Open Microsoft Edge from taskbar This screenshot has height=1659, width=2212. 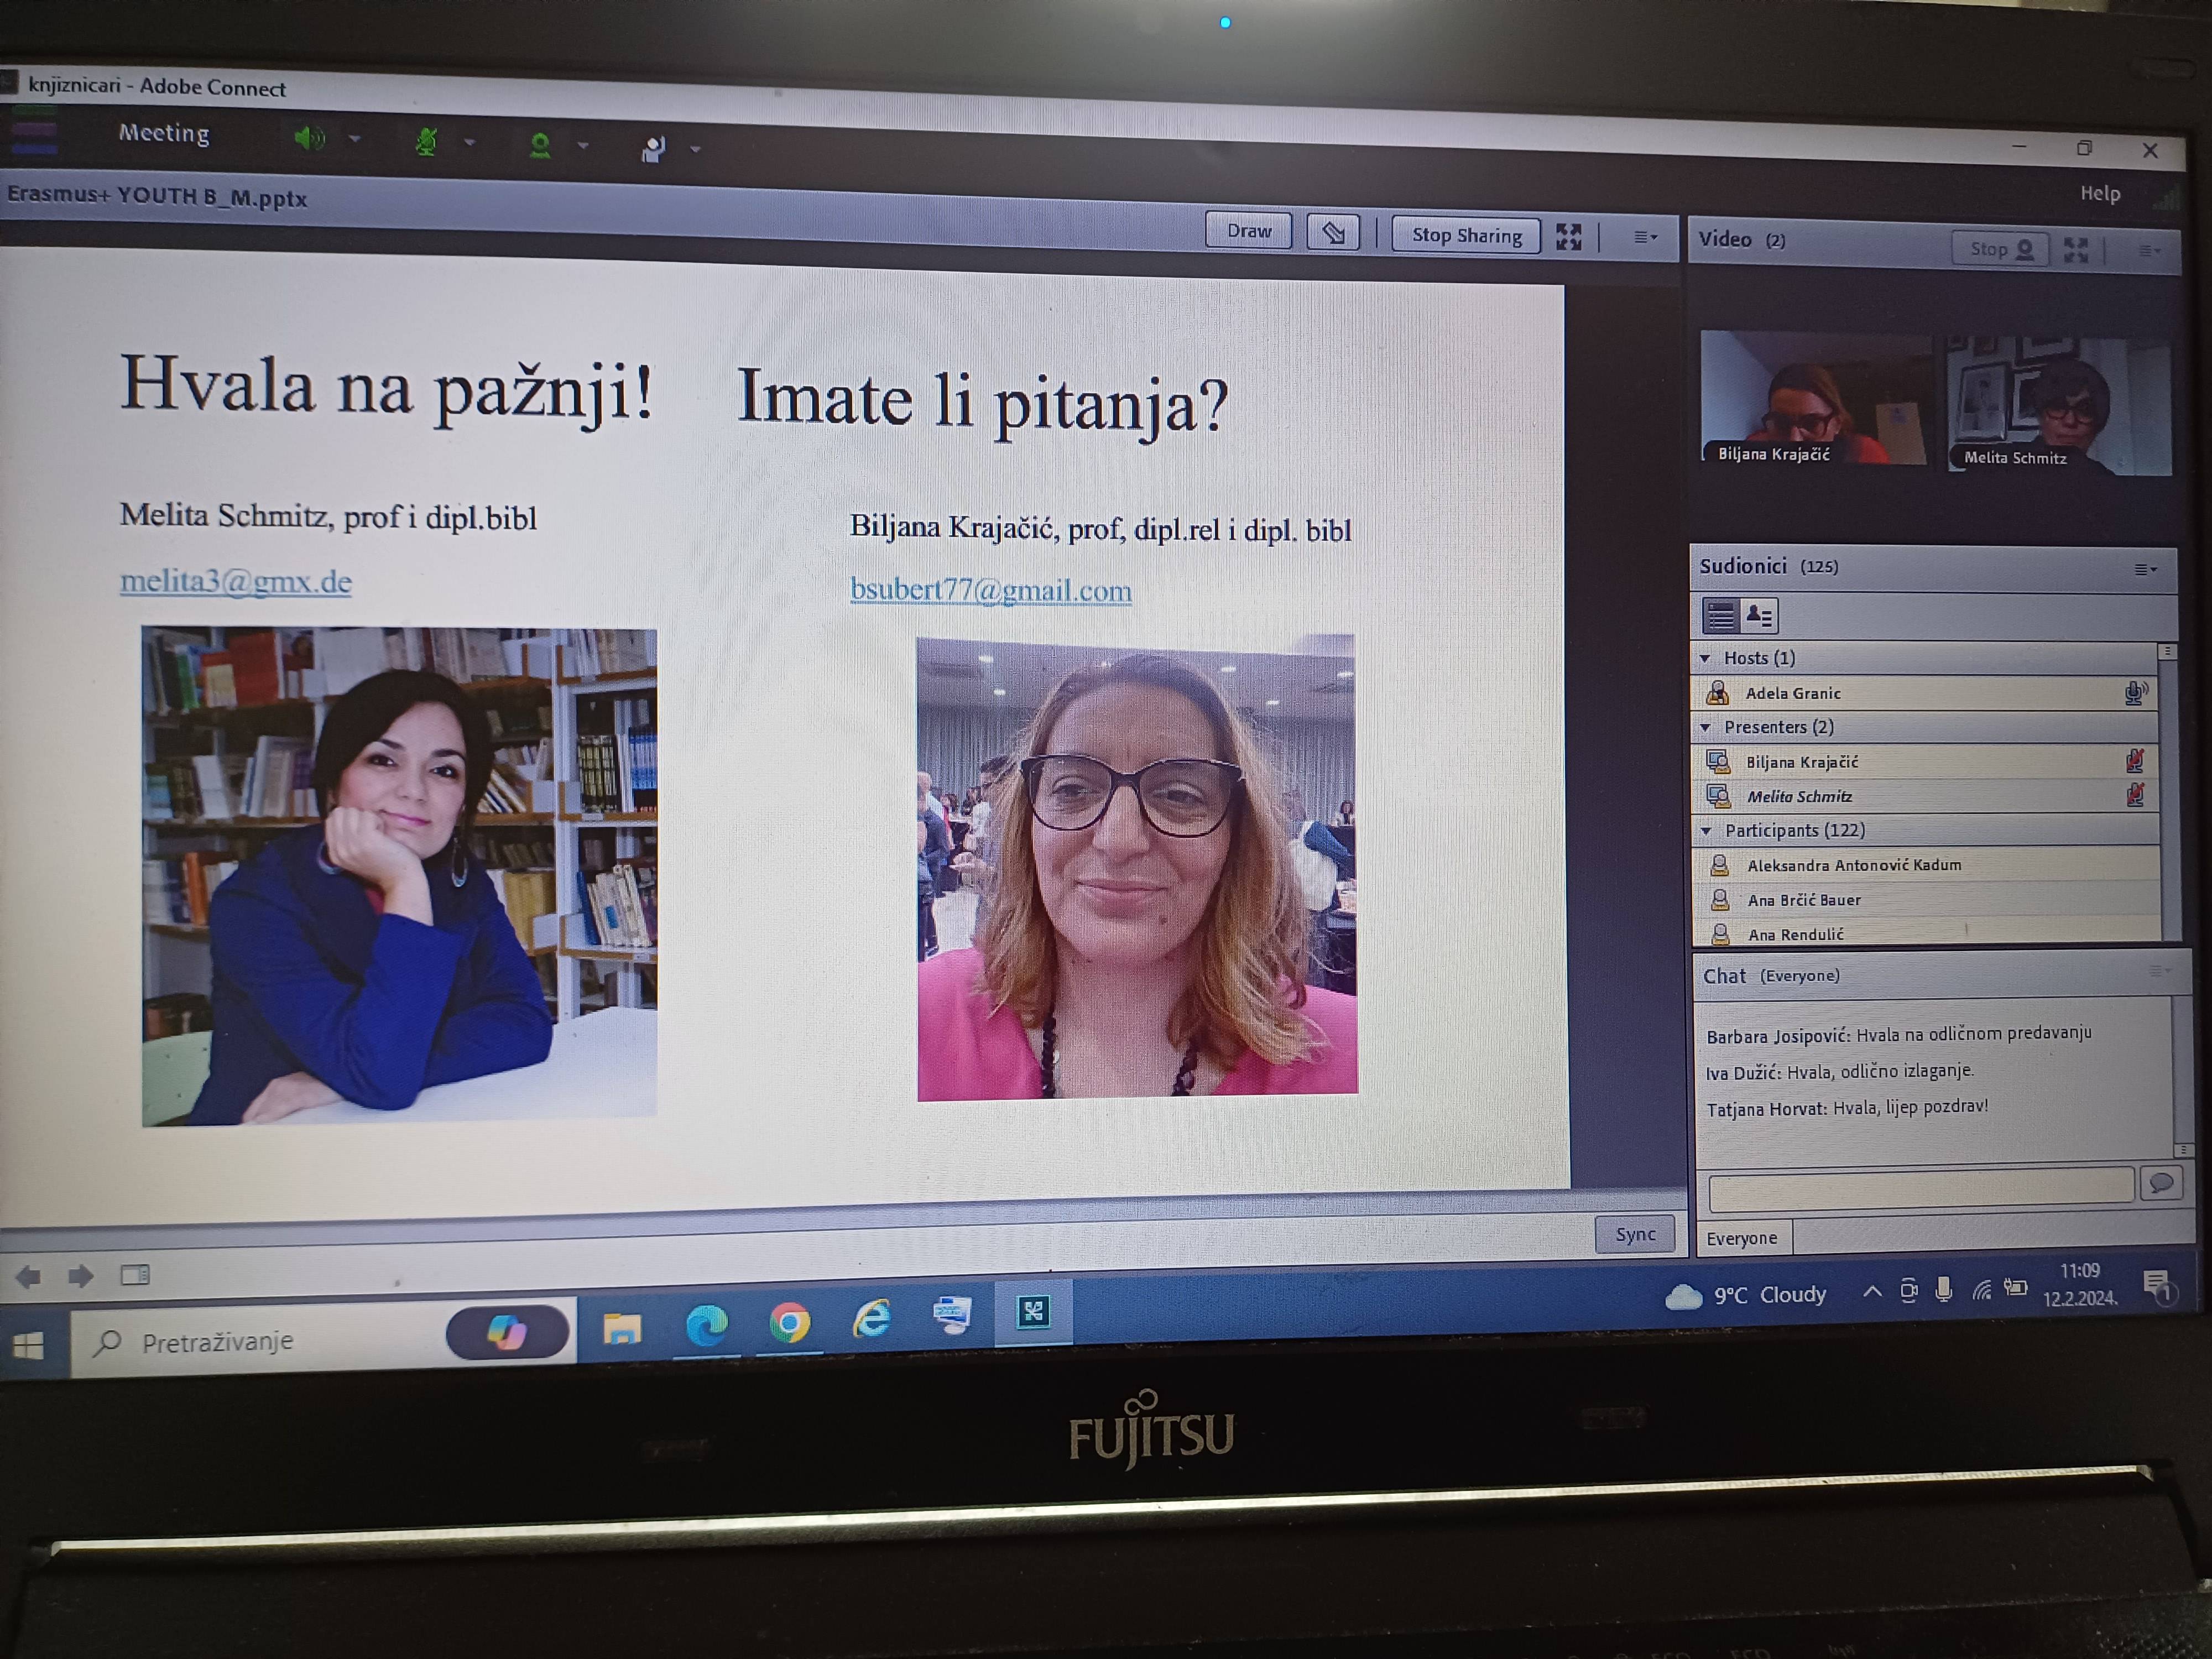pos(706,1325)
